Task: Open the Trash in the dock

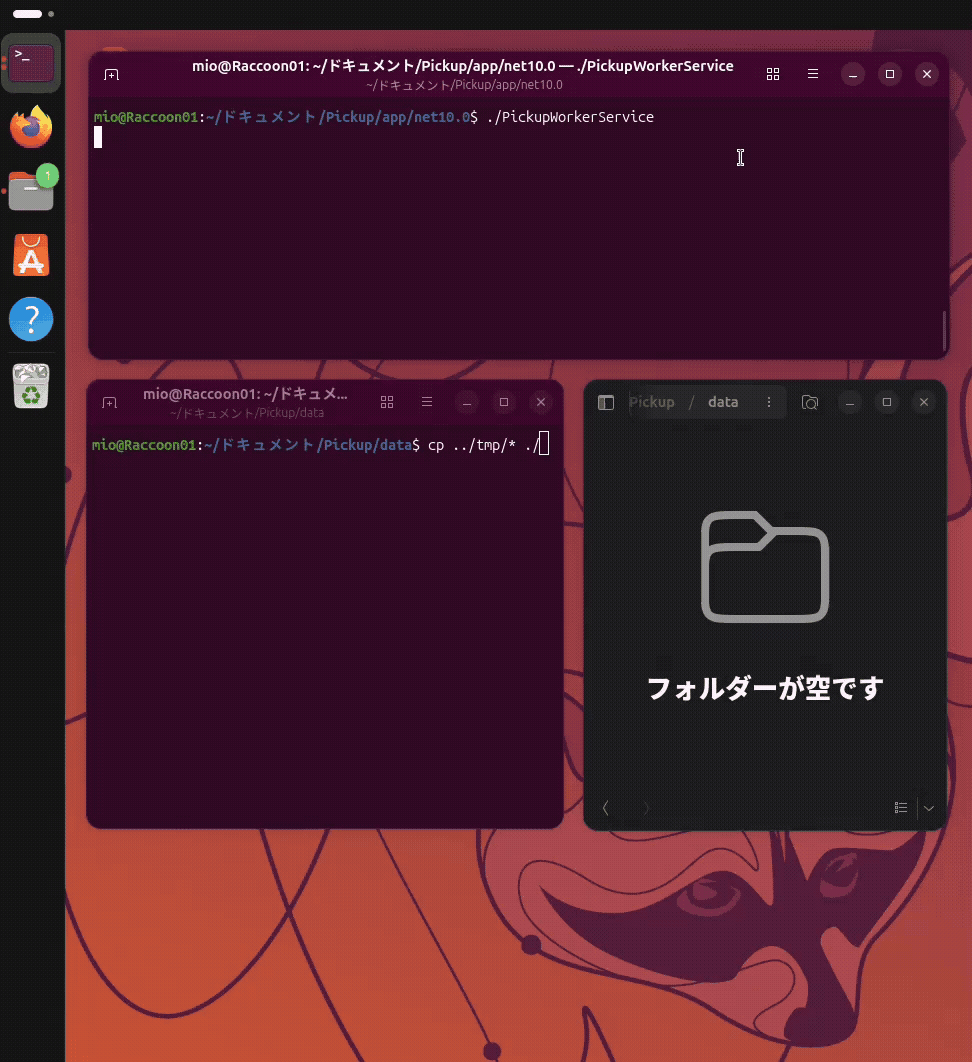Action: click(31, 385)
